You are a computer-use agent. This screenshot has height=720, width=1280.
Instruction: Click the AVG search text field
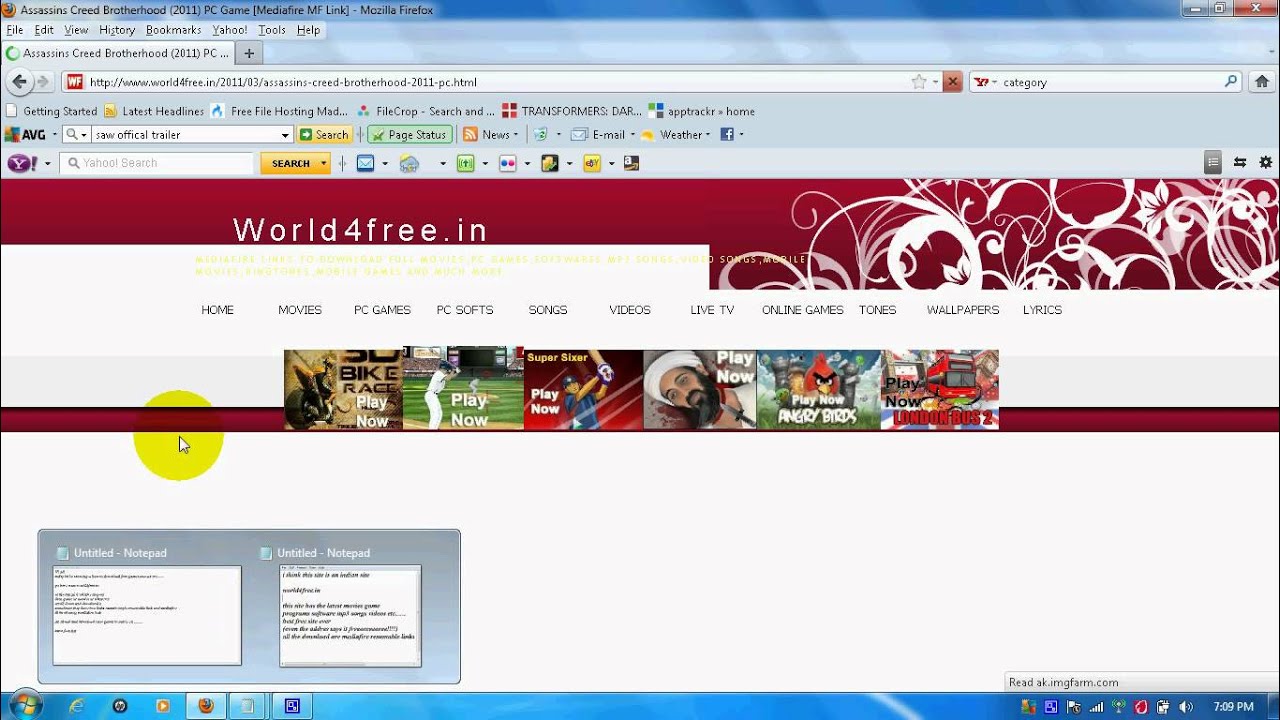point(184,134)
